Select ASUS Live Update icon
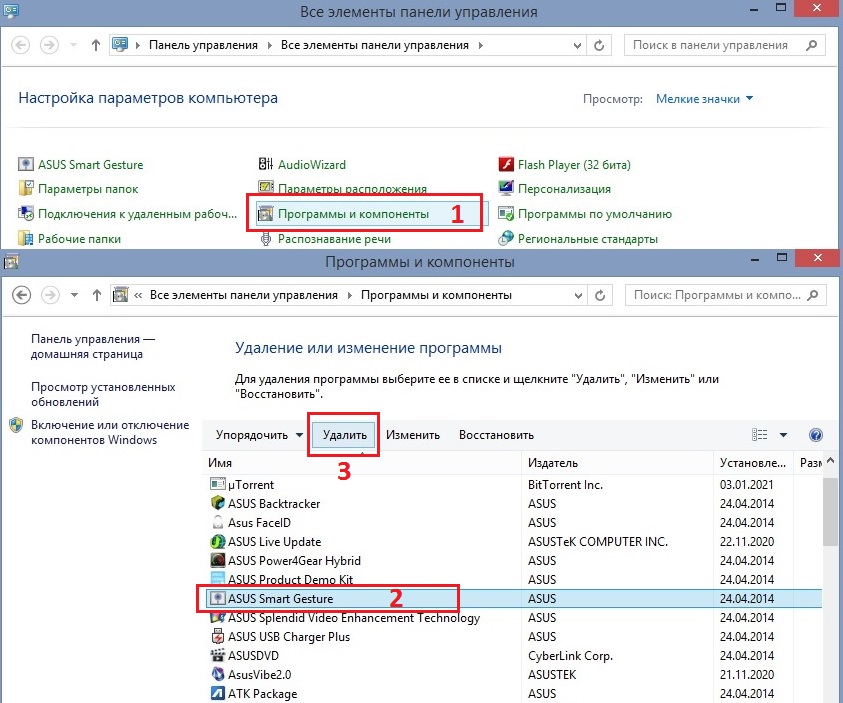This screenshot has height=703, width=843. [x=217, y=541]
